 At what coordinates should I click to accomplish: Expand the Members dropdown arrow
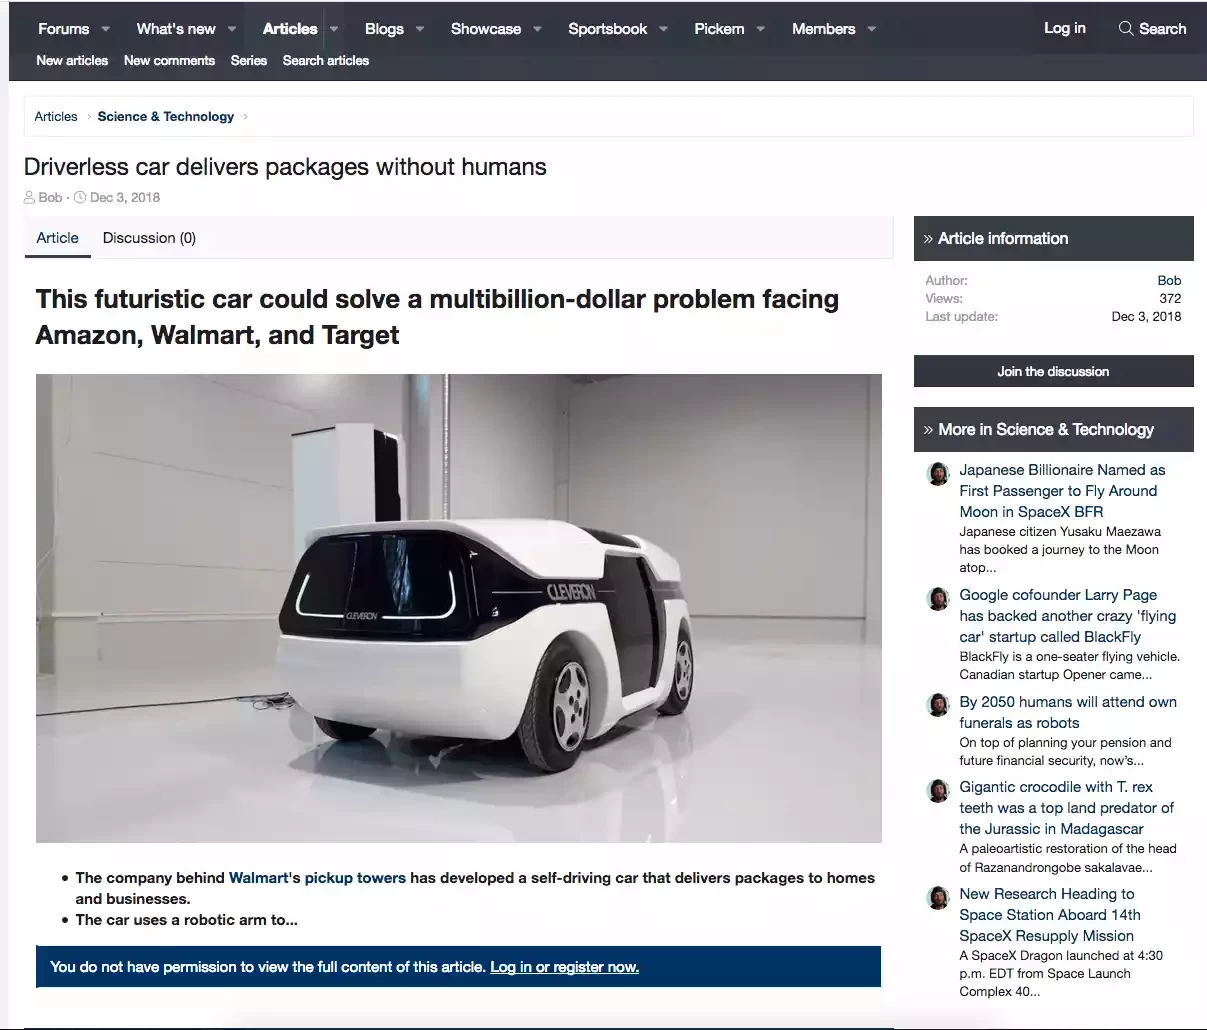point(872,29)
